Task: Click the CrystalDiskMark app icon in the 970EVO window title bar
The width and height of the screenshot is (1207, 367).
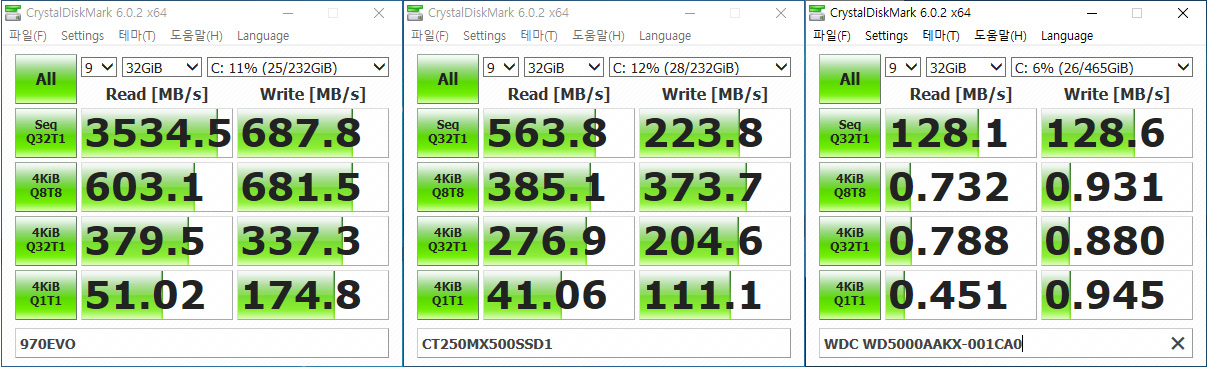Action: tap(13, 13)
